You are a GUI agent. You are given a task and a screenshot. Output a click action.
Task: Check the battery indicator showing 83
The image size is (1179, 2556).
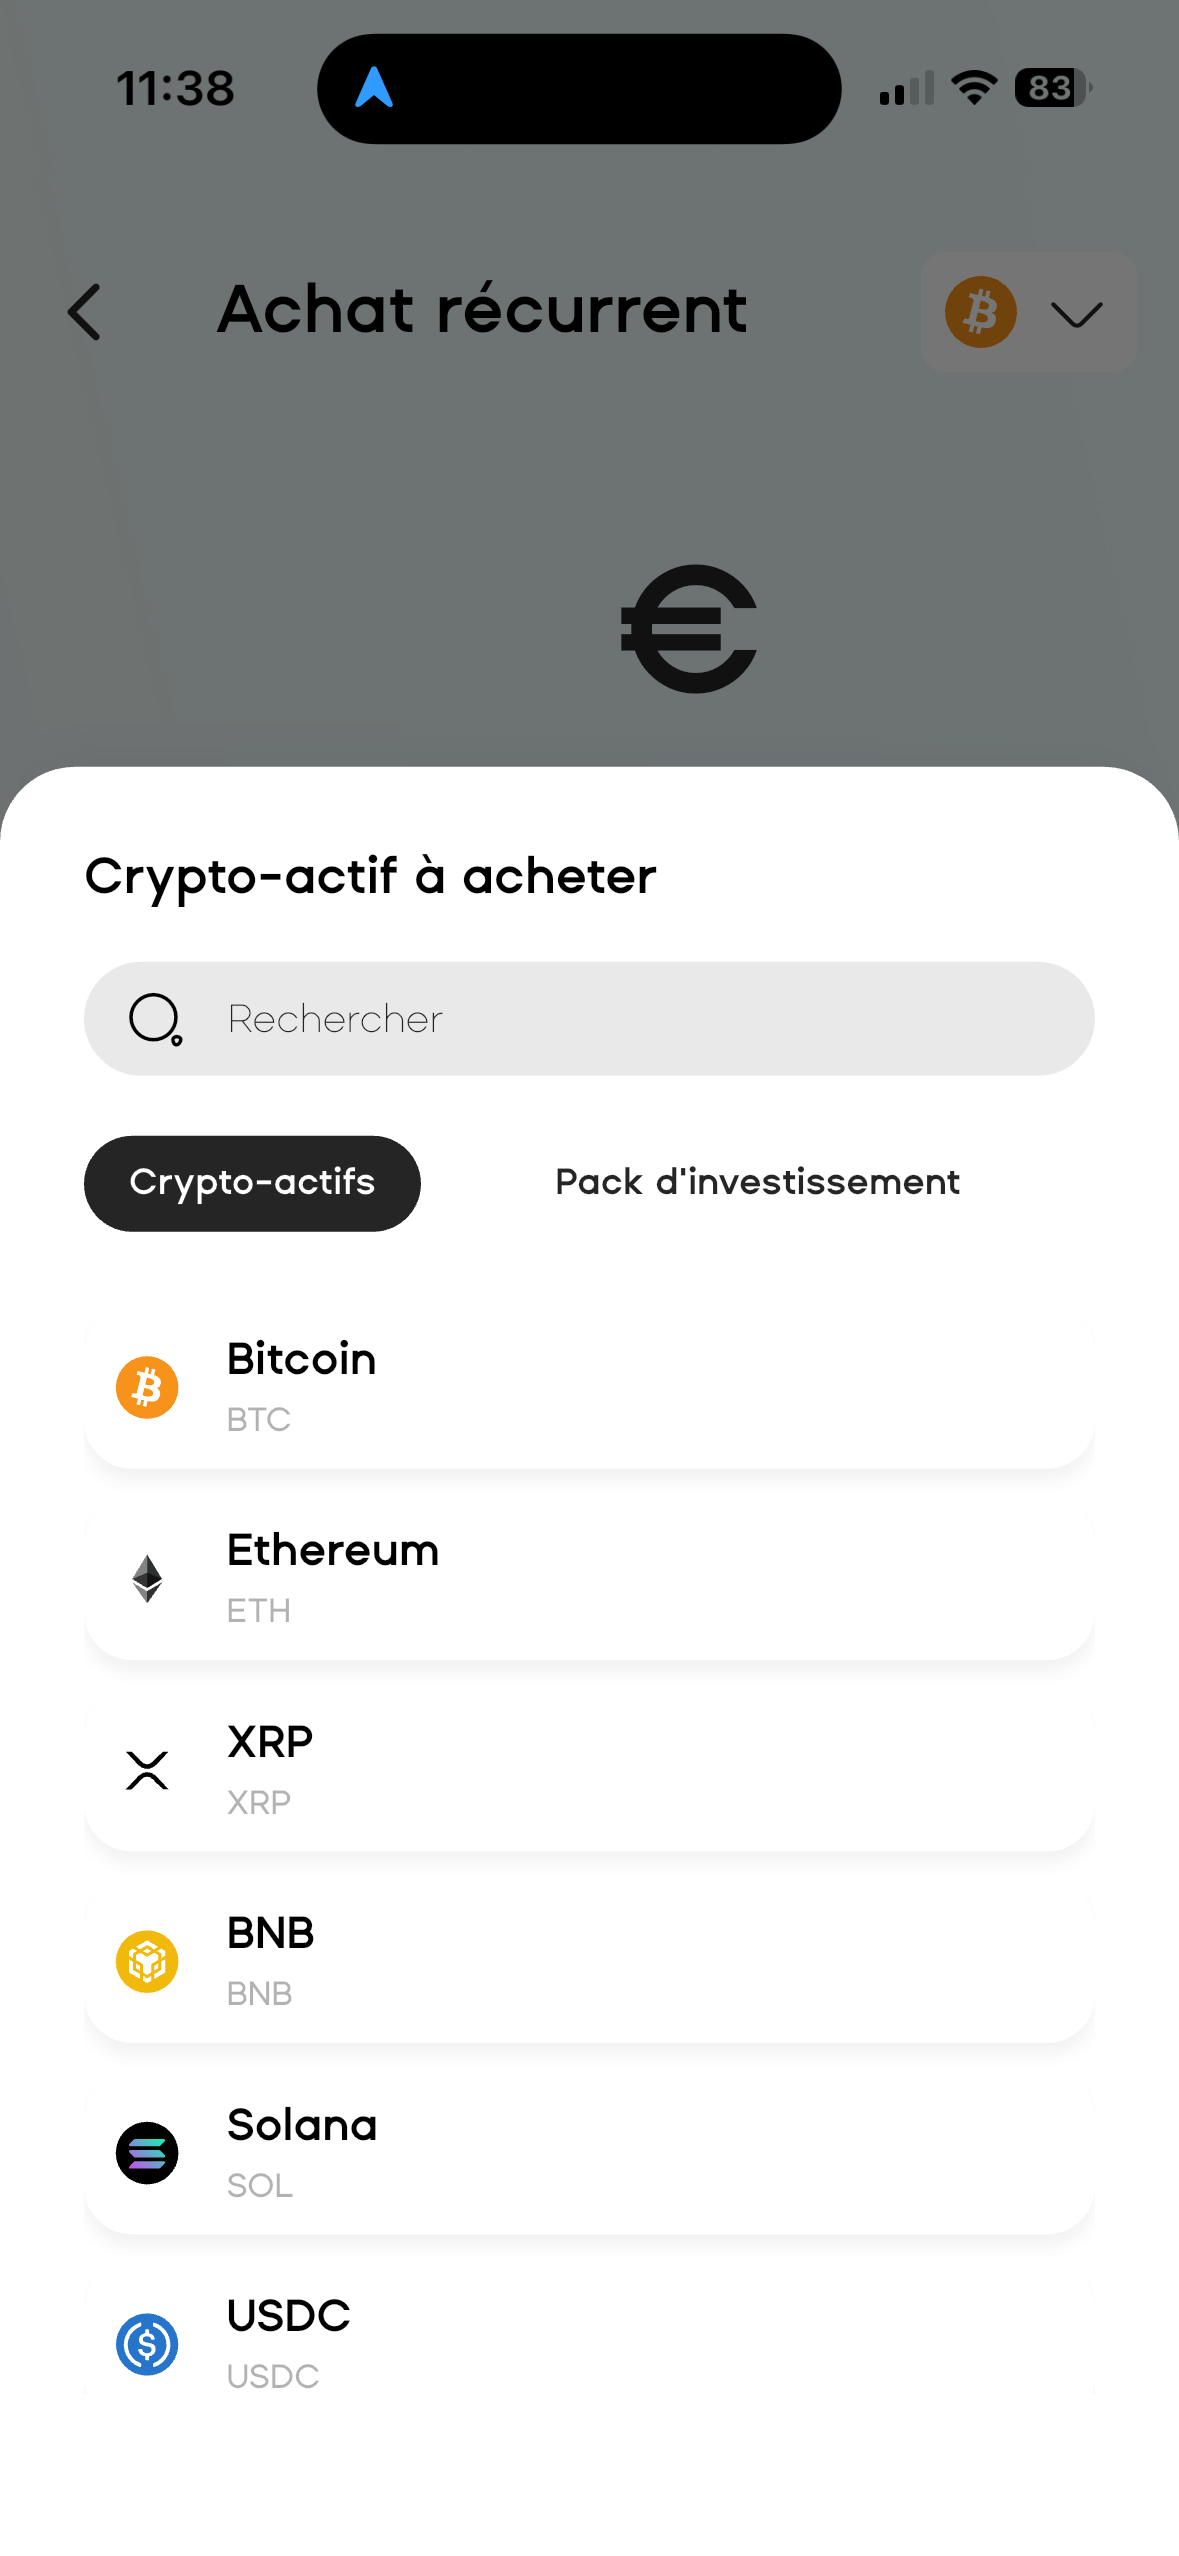tap(1051, 89)
